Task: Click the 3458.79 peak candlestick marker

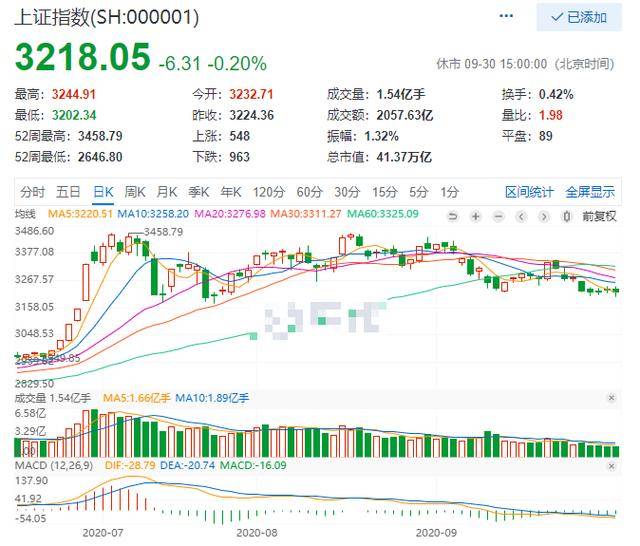Action: [163, 232]
